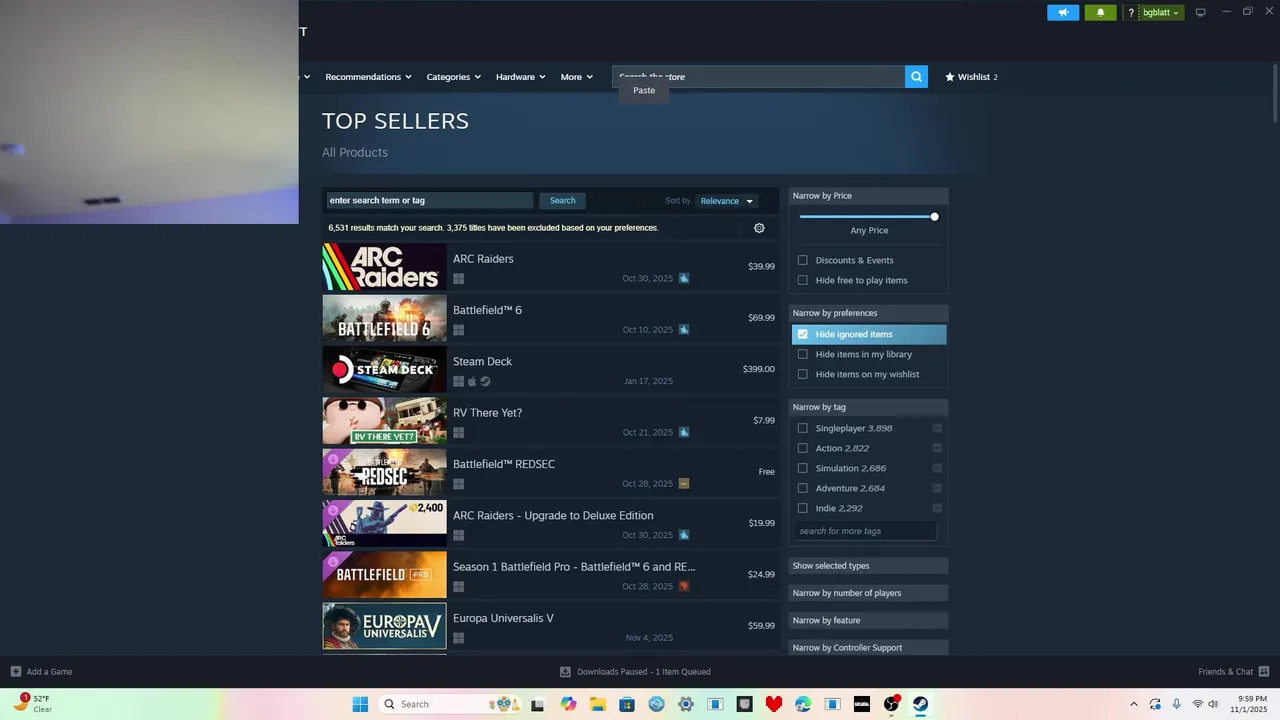The image size is (1280, 720).
Task: Open Big Picture mode monitor icon
Action: 1201,12
